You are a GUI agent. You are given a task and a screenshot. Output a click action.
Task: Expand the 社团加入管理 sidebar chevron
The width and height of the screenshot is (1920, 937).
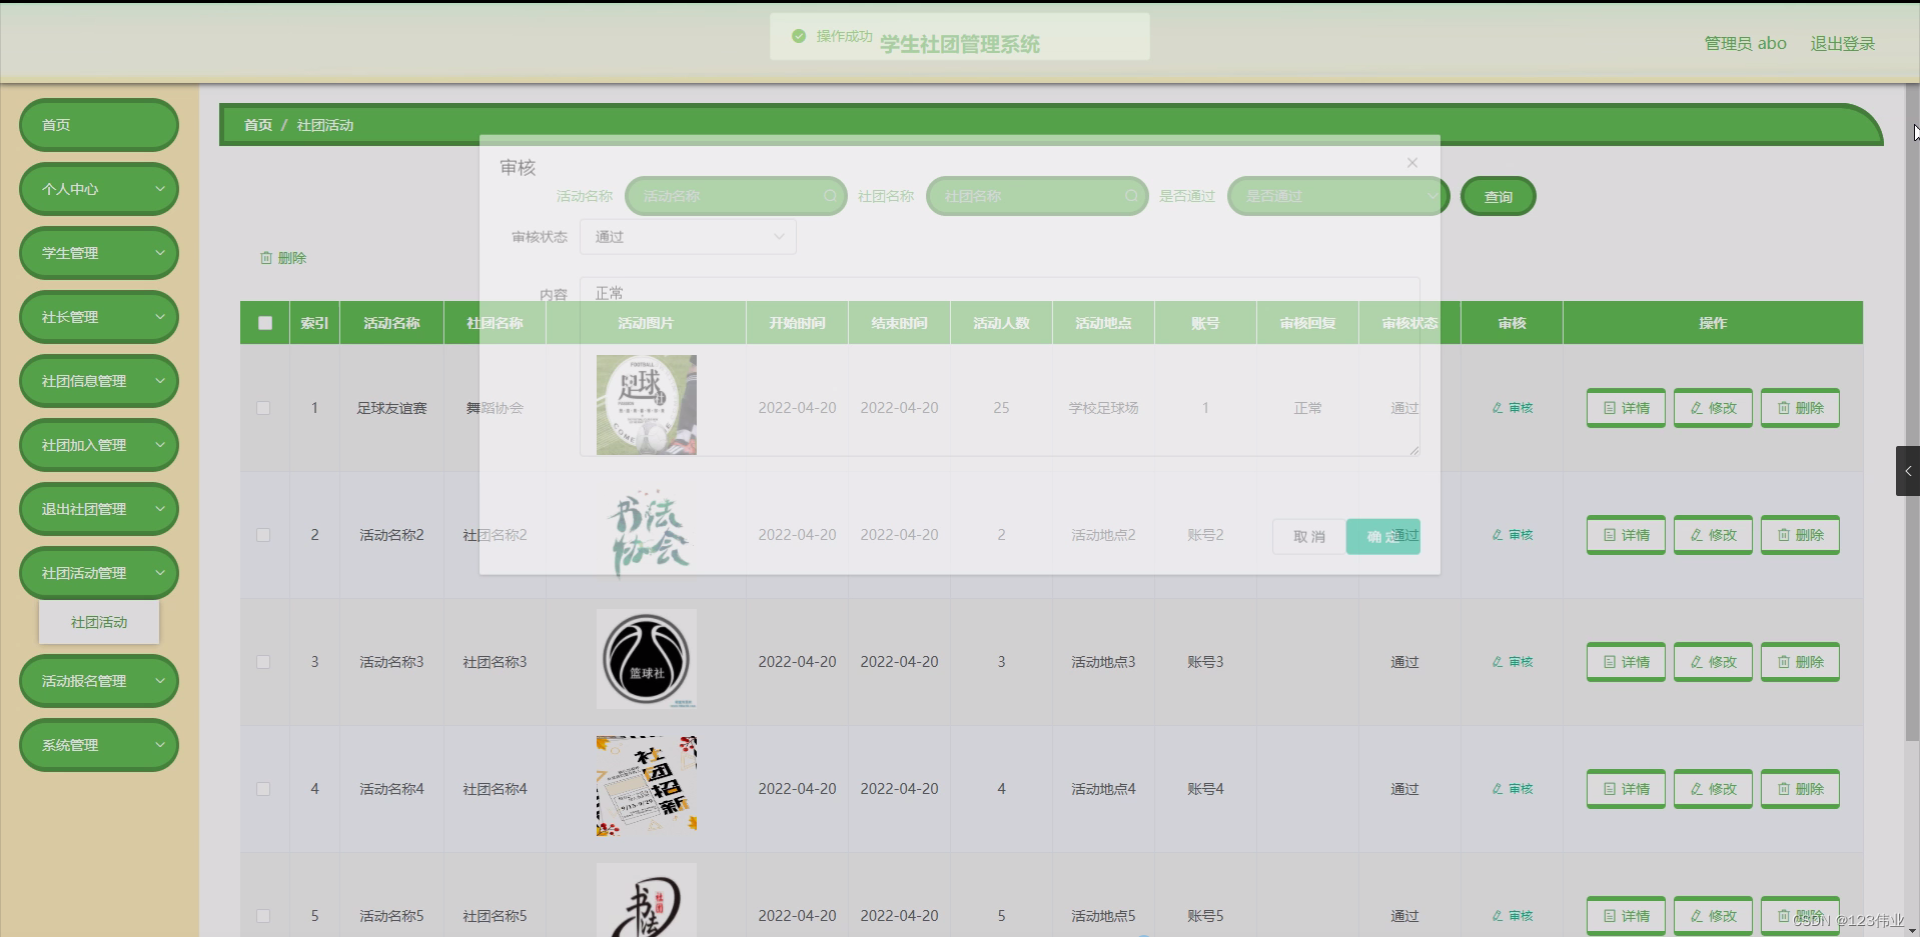click(160, 445)
